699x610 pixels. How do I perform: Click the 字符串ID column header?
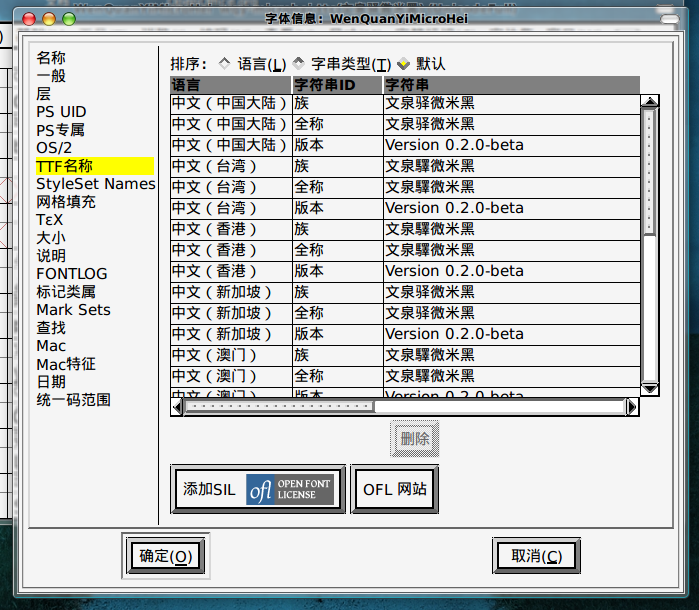[337, 85]
